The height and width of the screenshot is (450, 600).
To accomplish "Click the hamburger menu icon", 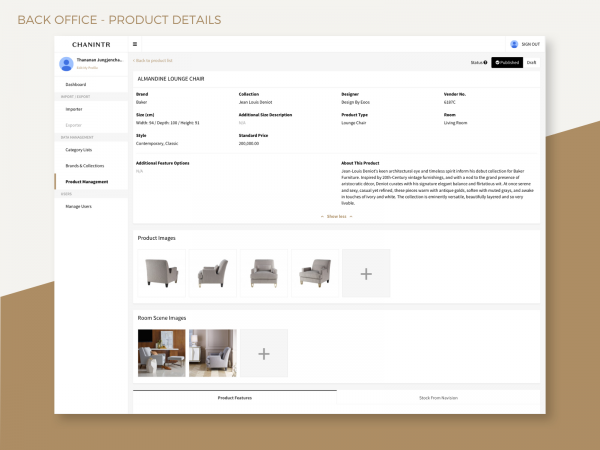I will [135, 44].
